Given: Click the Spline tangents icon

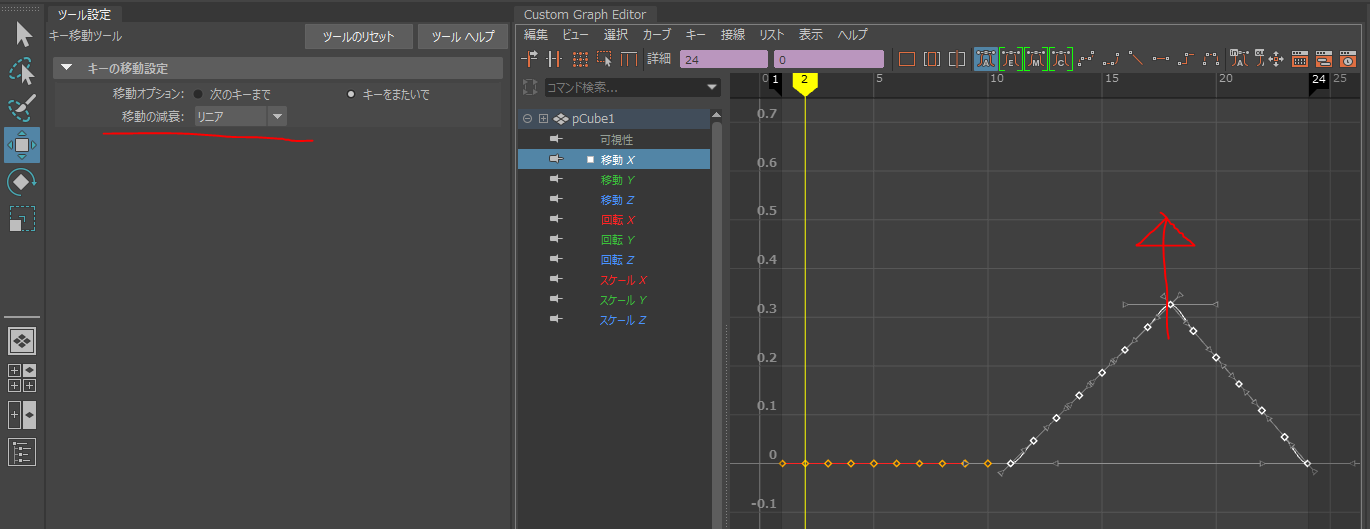Looking at the screenshot, I should 1086,59.
